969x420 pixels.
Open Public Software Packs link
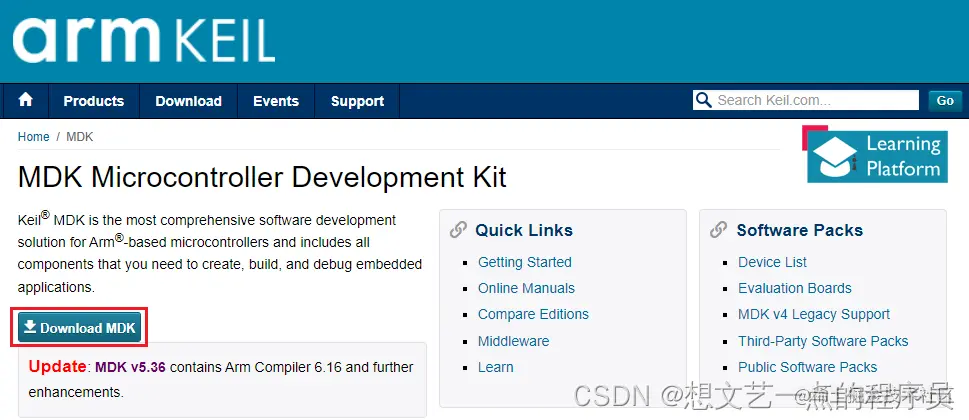pos(808,367)
